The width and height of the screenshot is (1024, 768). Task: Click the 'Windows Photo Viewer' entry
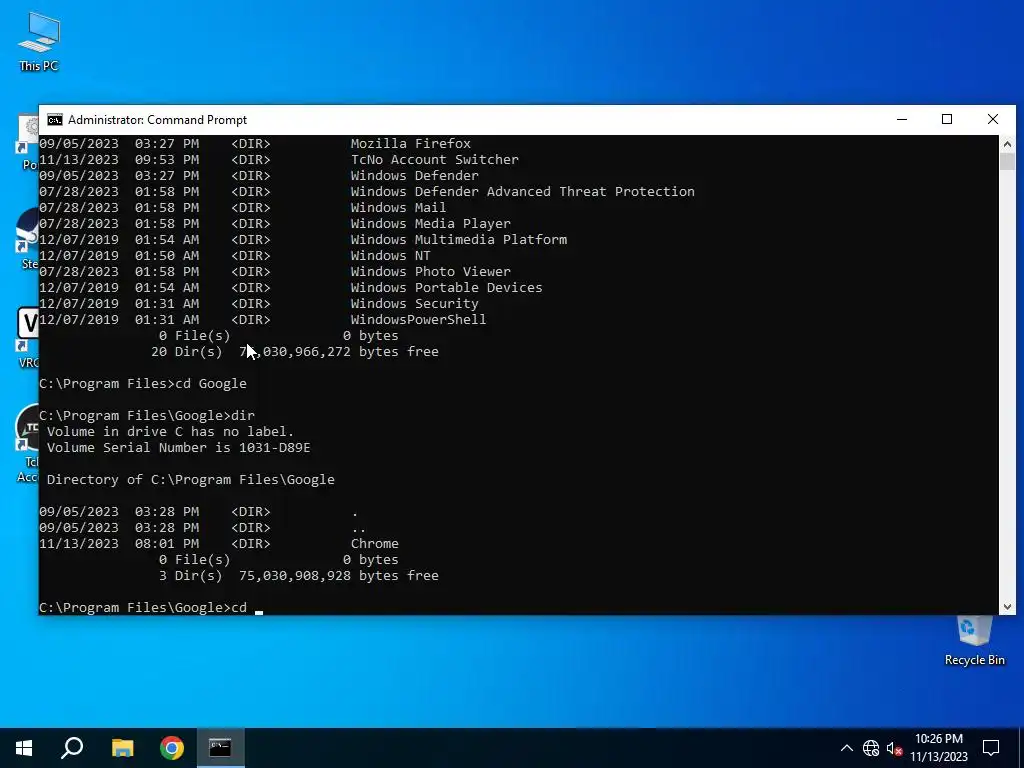430,272
